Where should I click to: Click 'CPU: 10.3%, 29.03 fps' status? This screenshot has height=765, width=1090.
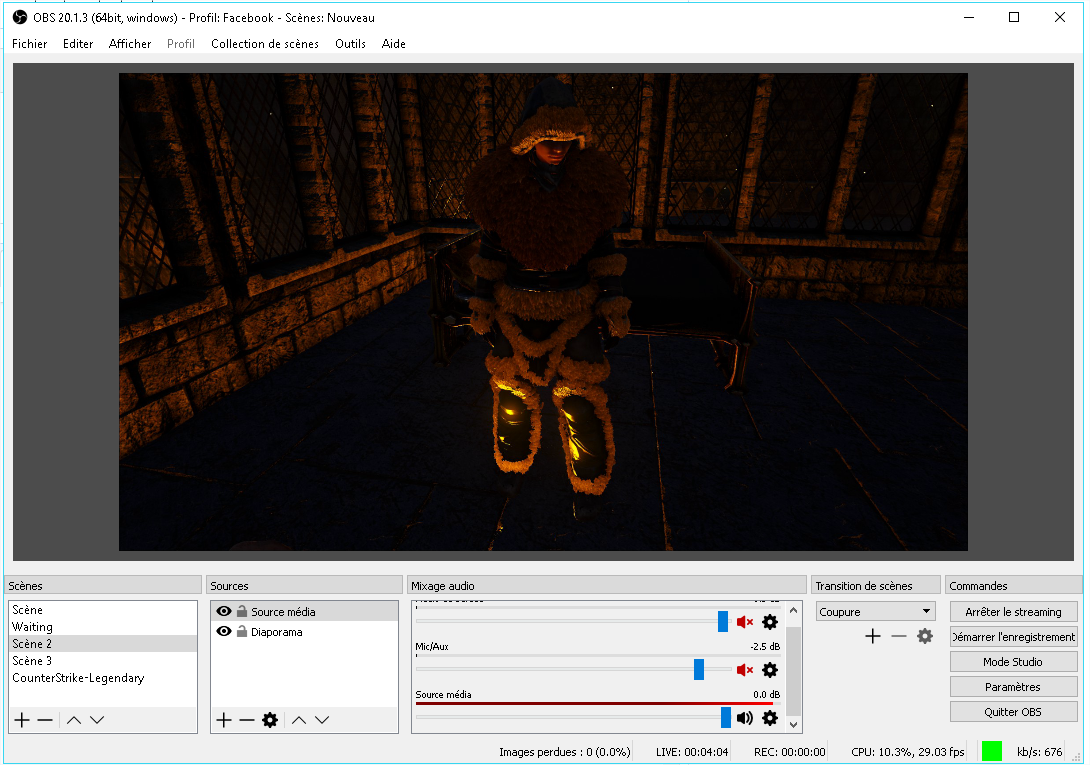point(907,752)
